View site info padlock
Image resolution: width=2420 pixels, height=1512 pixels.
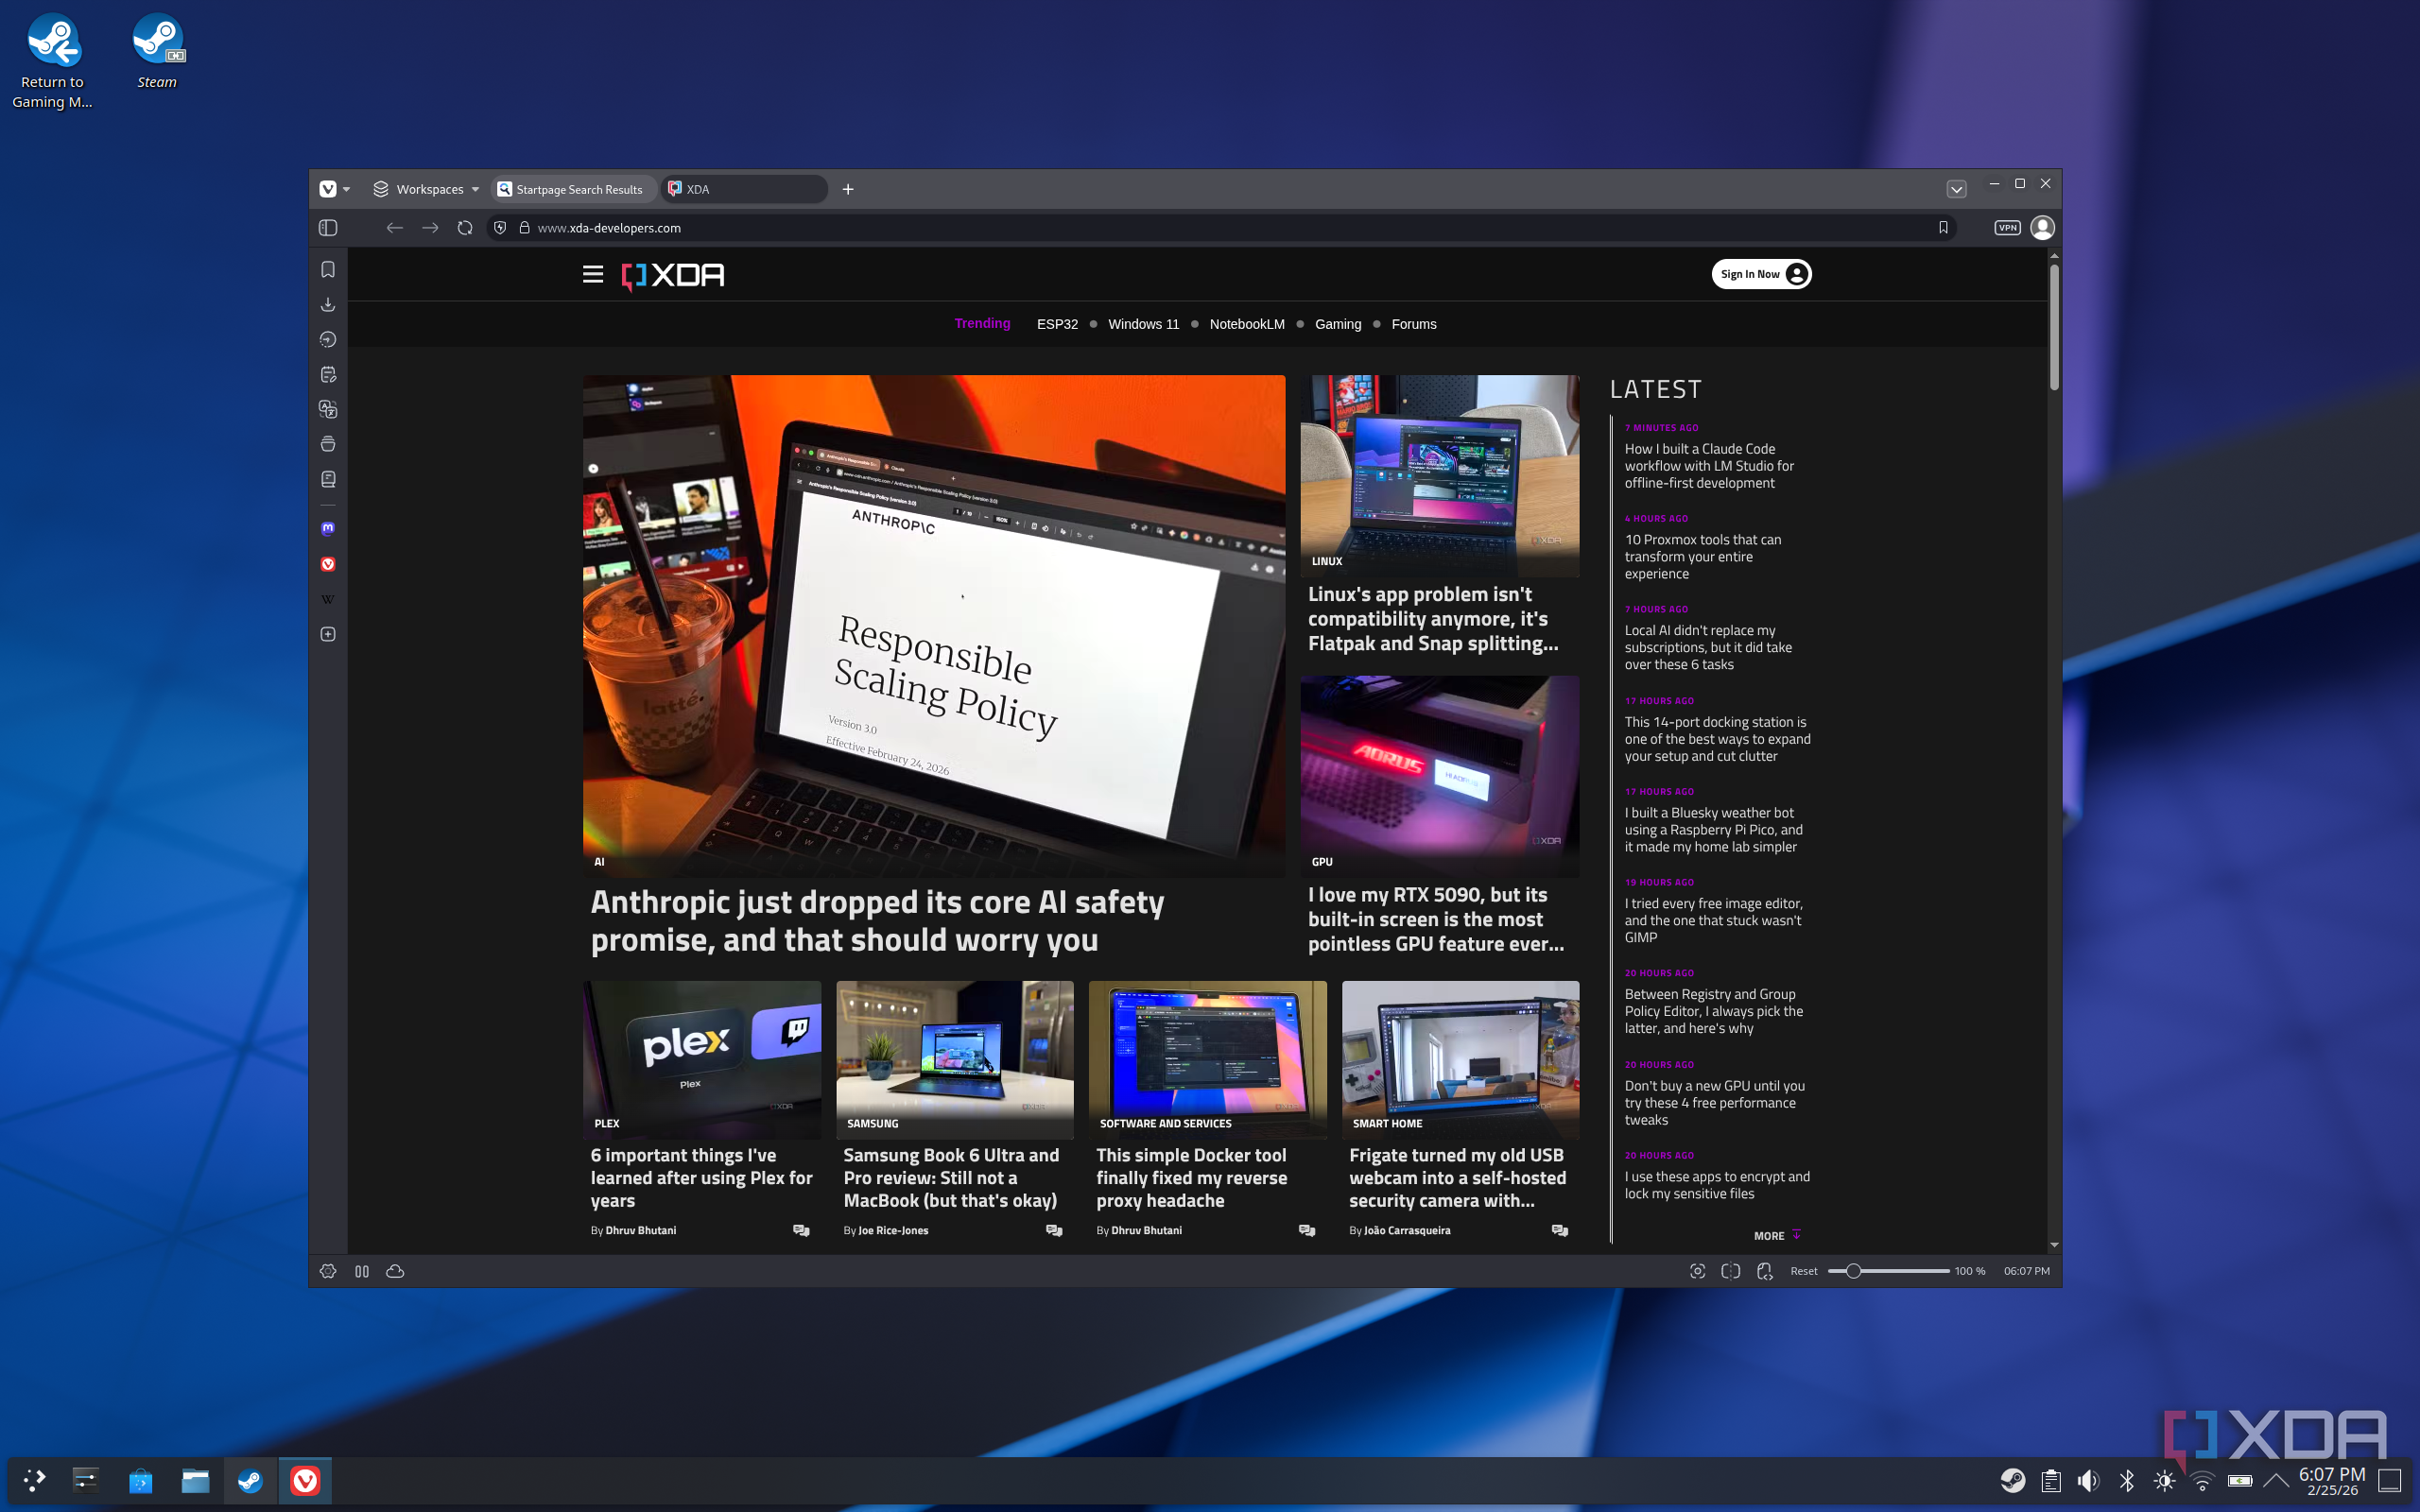(524, 228)
